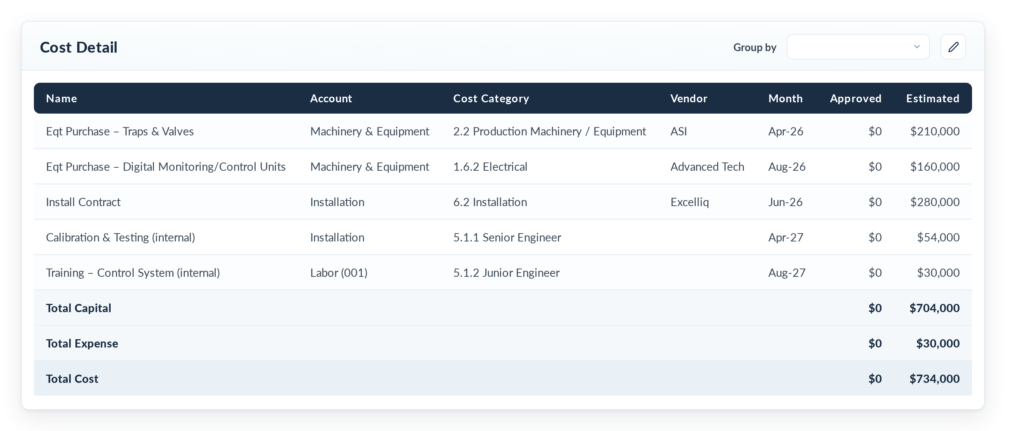Image resolution: width=1024 pixels, height=431 pixels.
Task: Select 'Eqt Purchase – Traps & Valves' row name
Action: click(x=120, y=131)
